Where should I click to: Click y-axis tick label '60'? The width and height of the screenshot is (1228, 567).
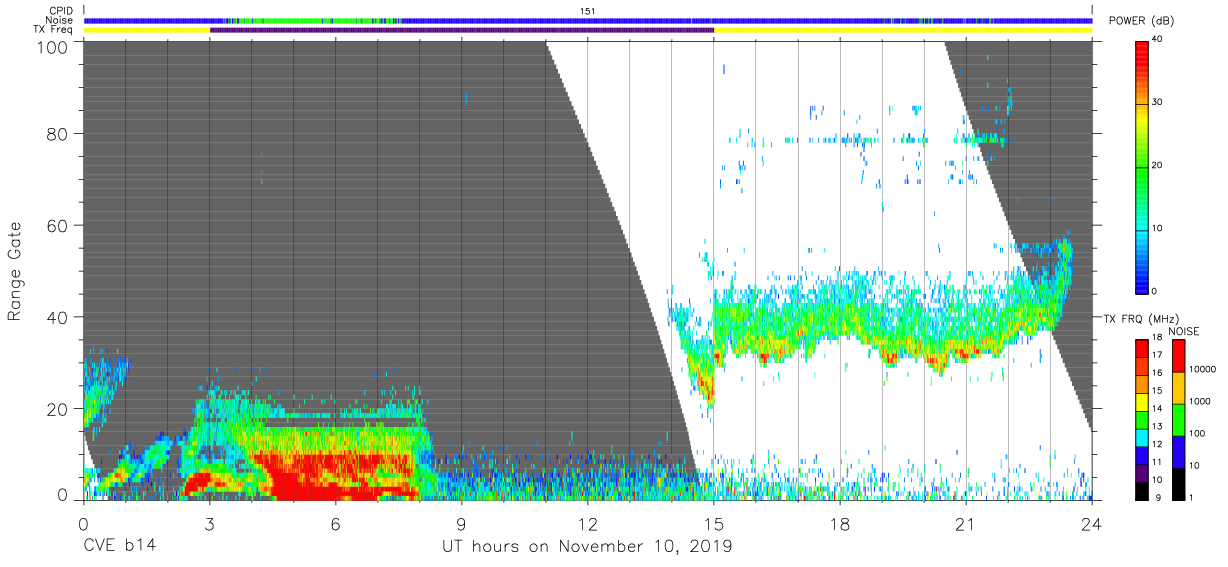pyautogui.click(x=58, y=225)
